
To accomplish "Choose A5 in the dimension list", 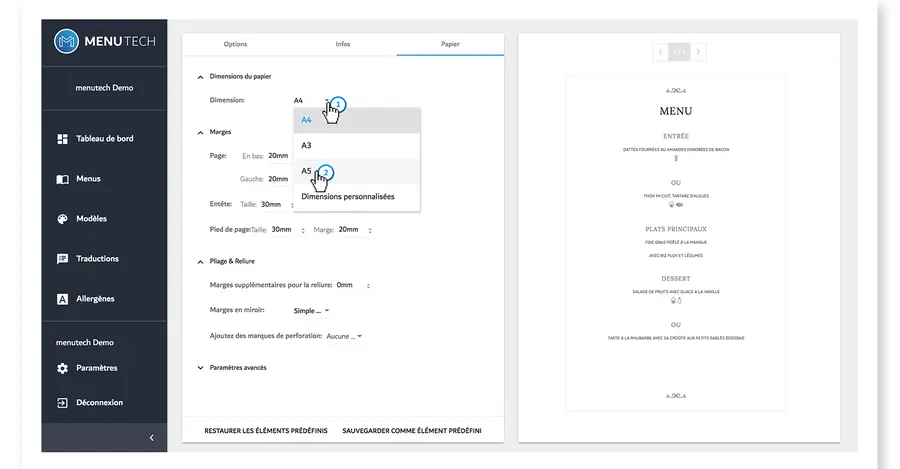I will 307,171.
